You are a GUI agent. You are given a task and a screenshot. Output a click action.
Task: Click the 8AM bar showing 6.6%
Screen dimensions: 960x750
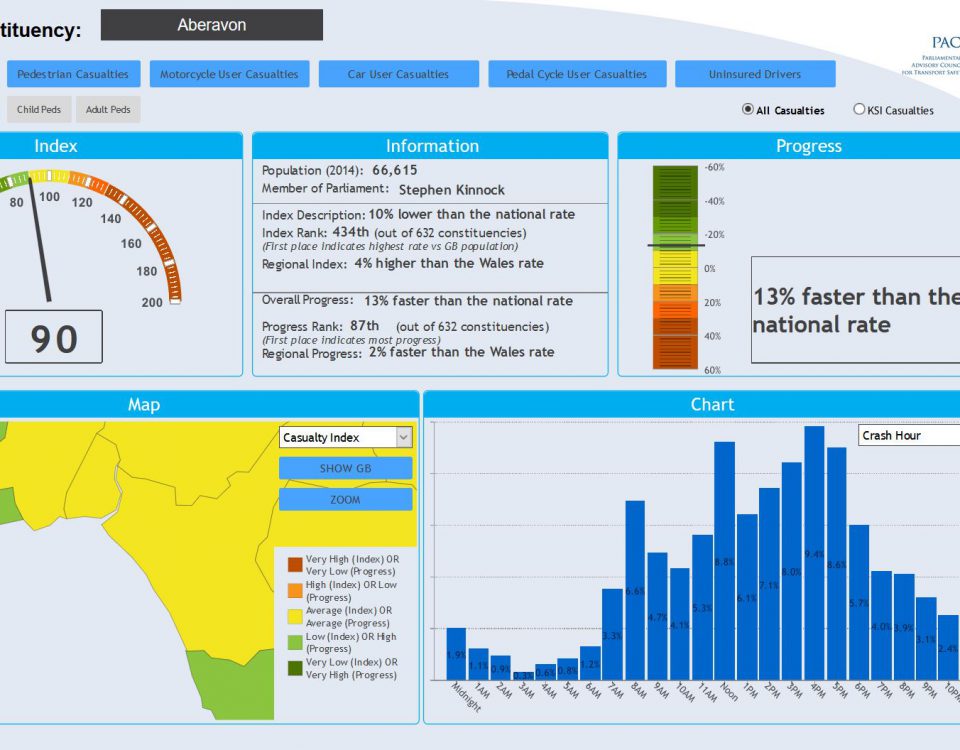click(635, 590)
